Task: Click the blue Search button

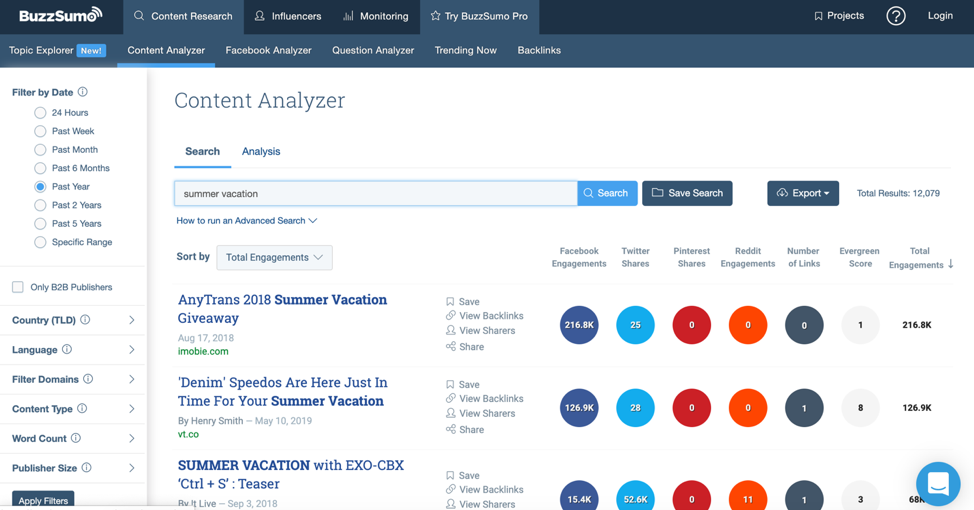Action: [607, 193]
